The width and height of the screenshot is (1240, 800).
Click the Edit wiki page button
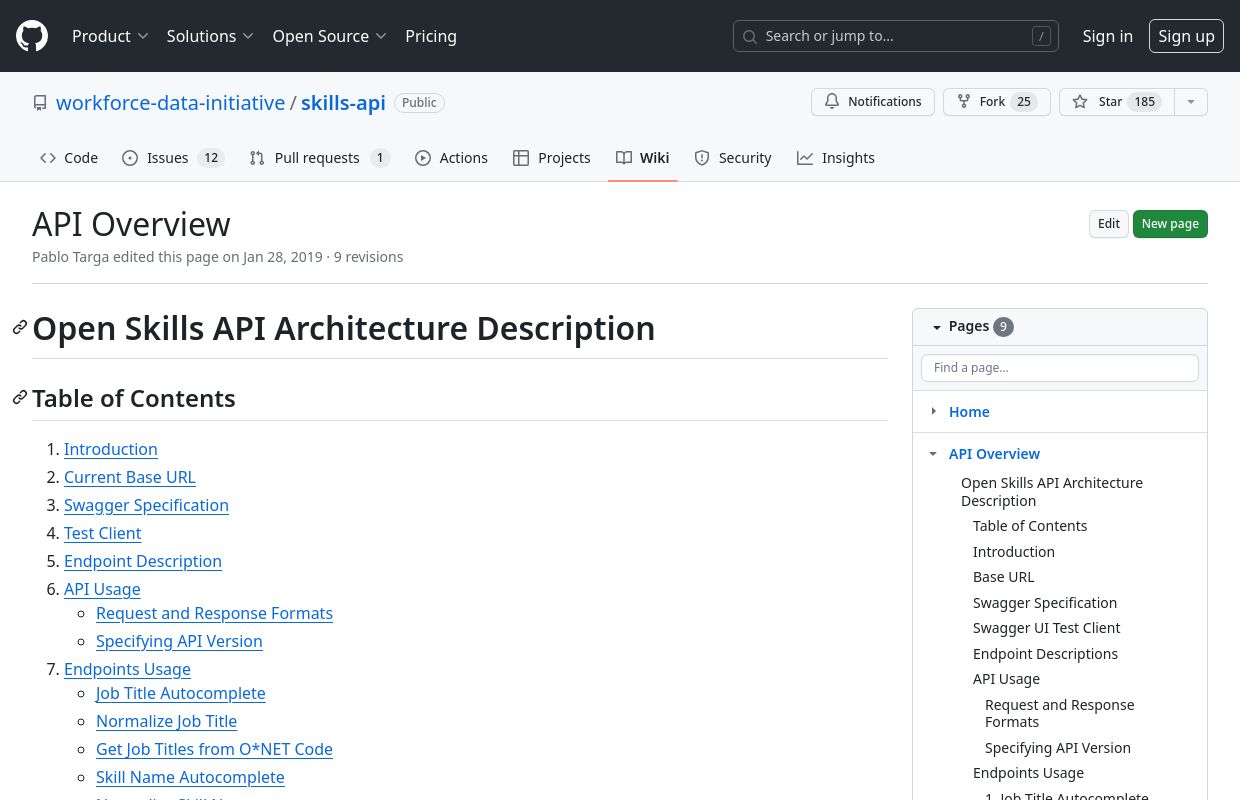pos(1109,224)
